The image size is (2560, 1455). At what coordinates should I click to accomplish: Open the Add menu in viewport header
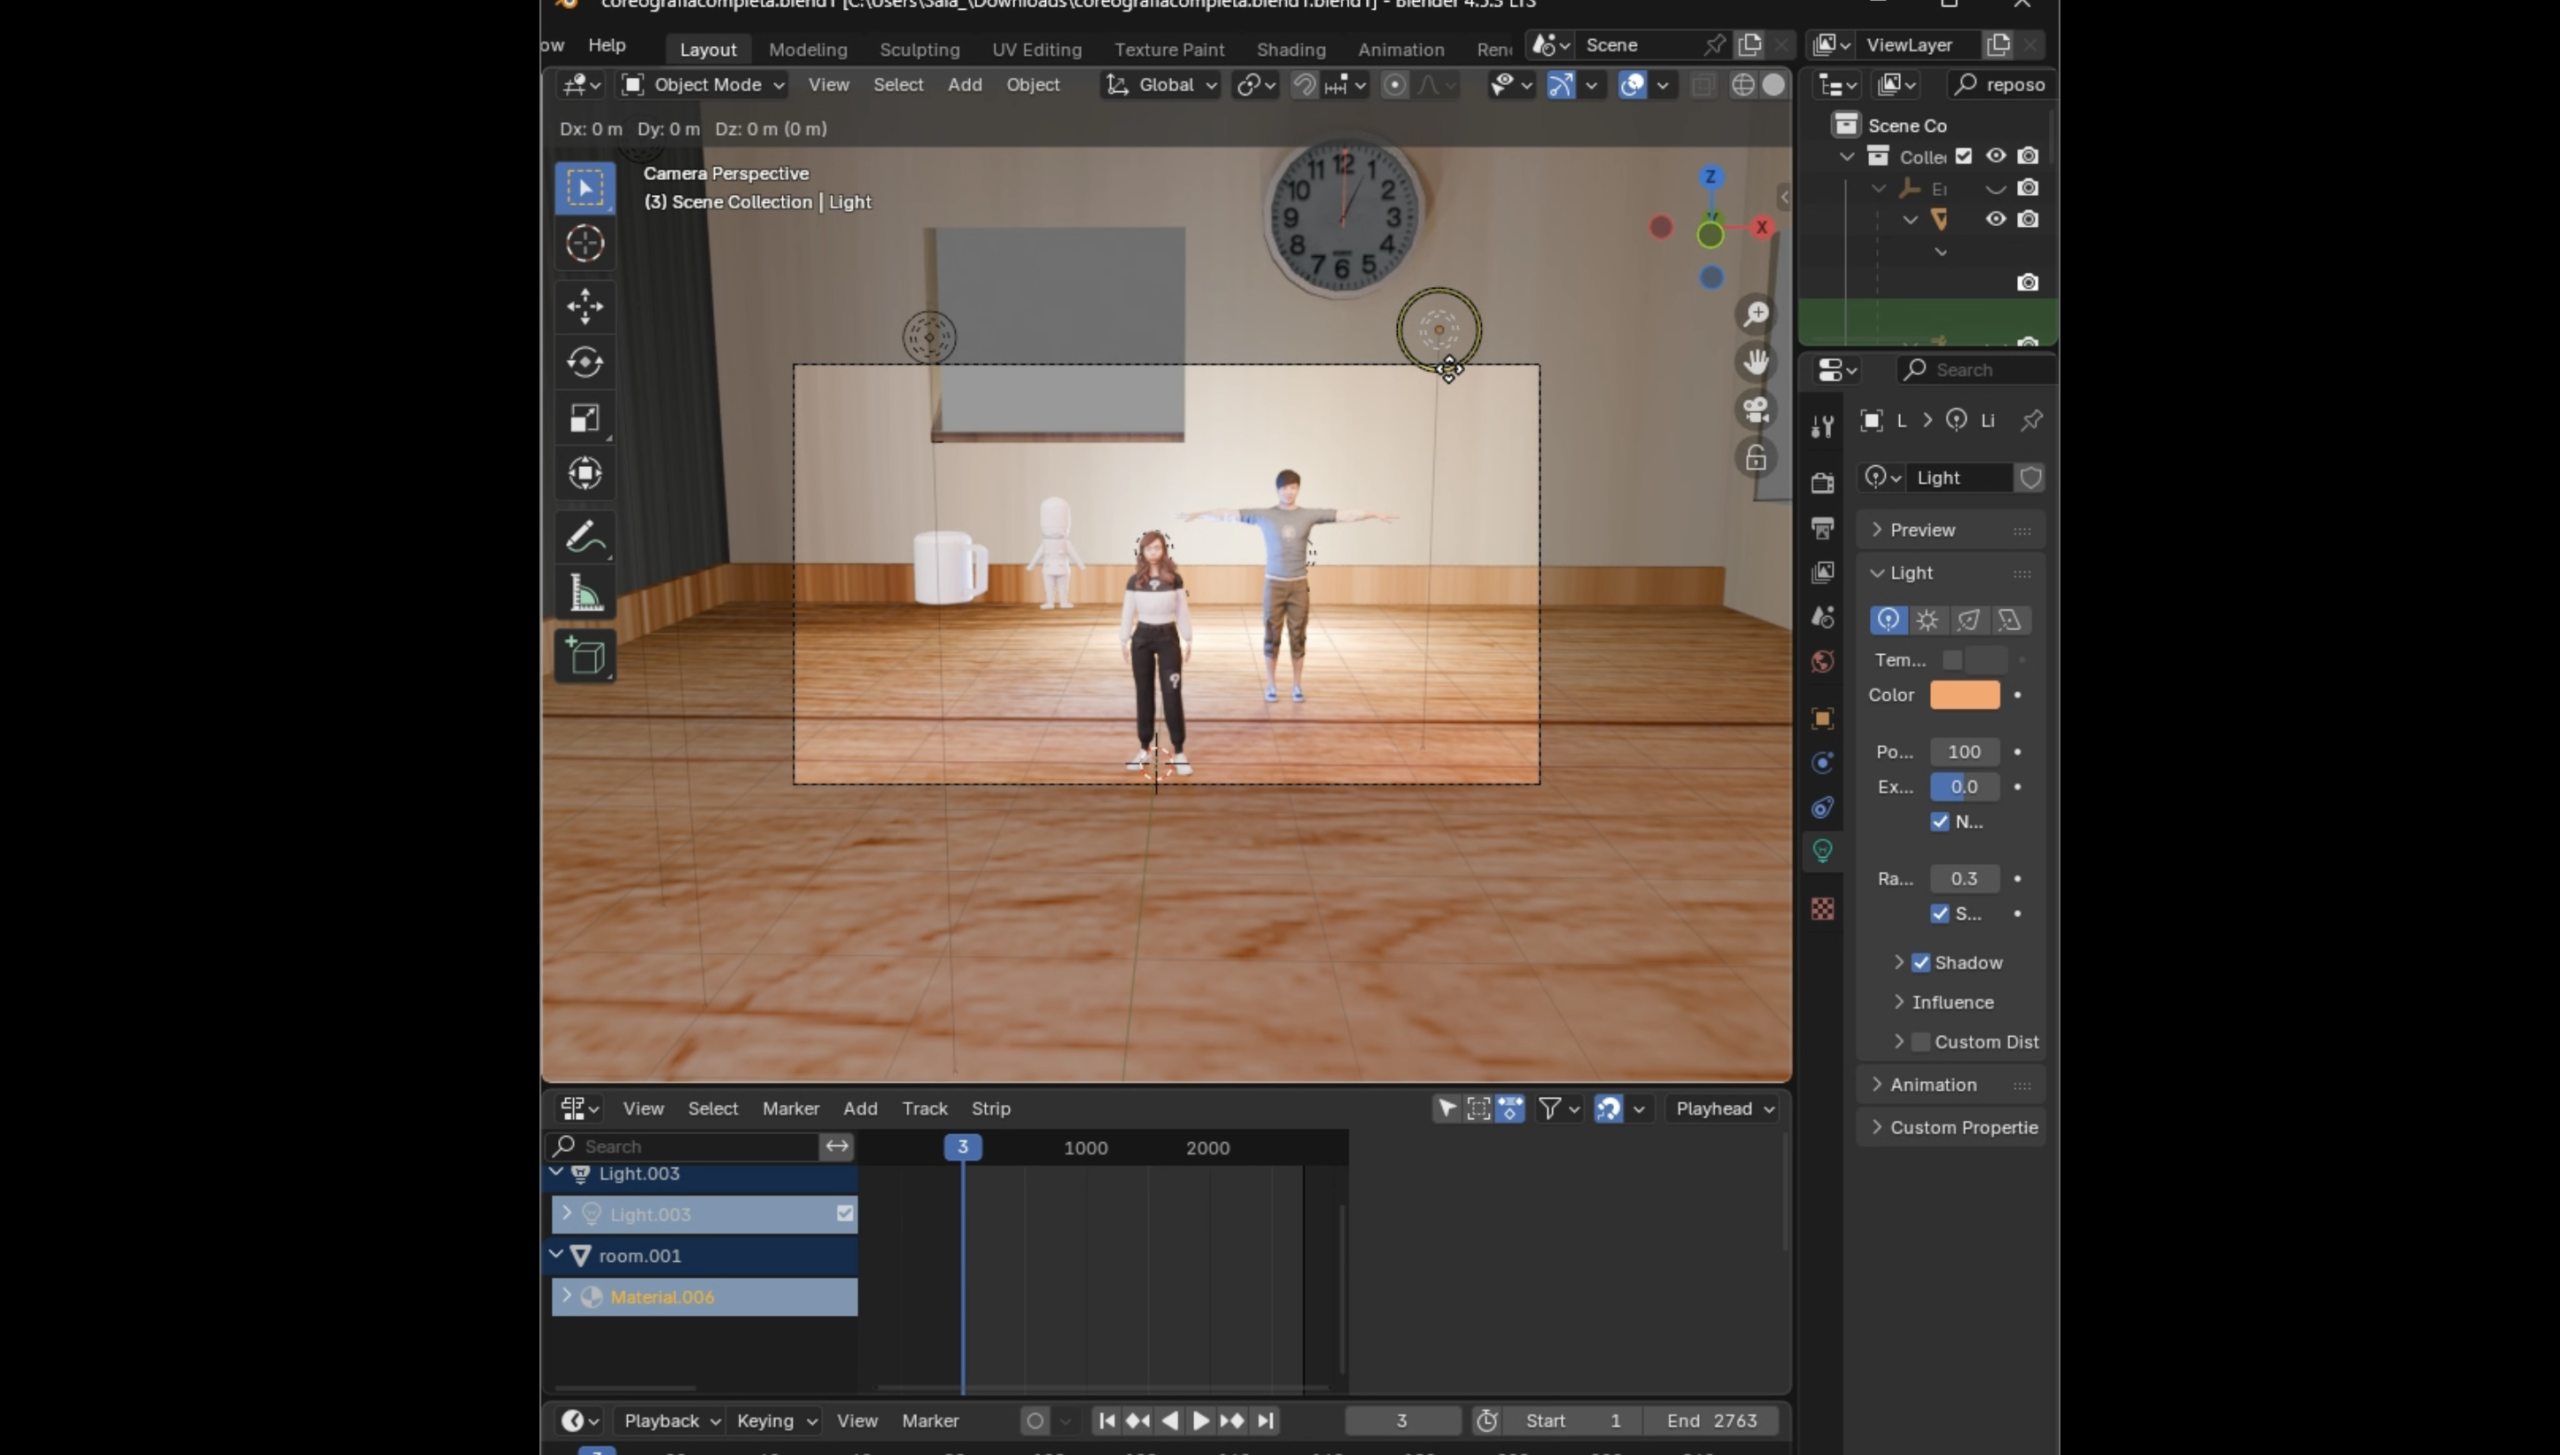tap(964, 85)
